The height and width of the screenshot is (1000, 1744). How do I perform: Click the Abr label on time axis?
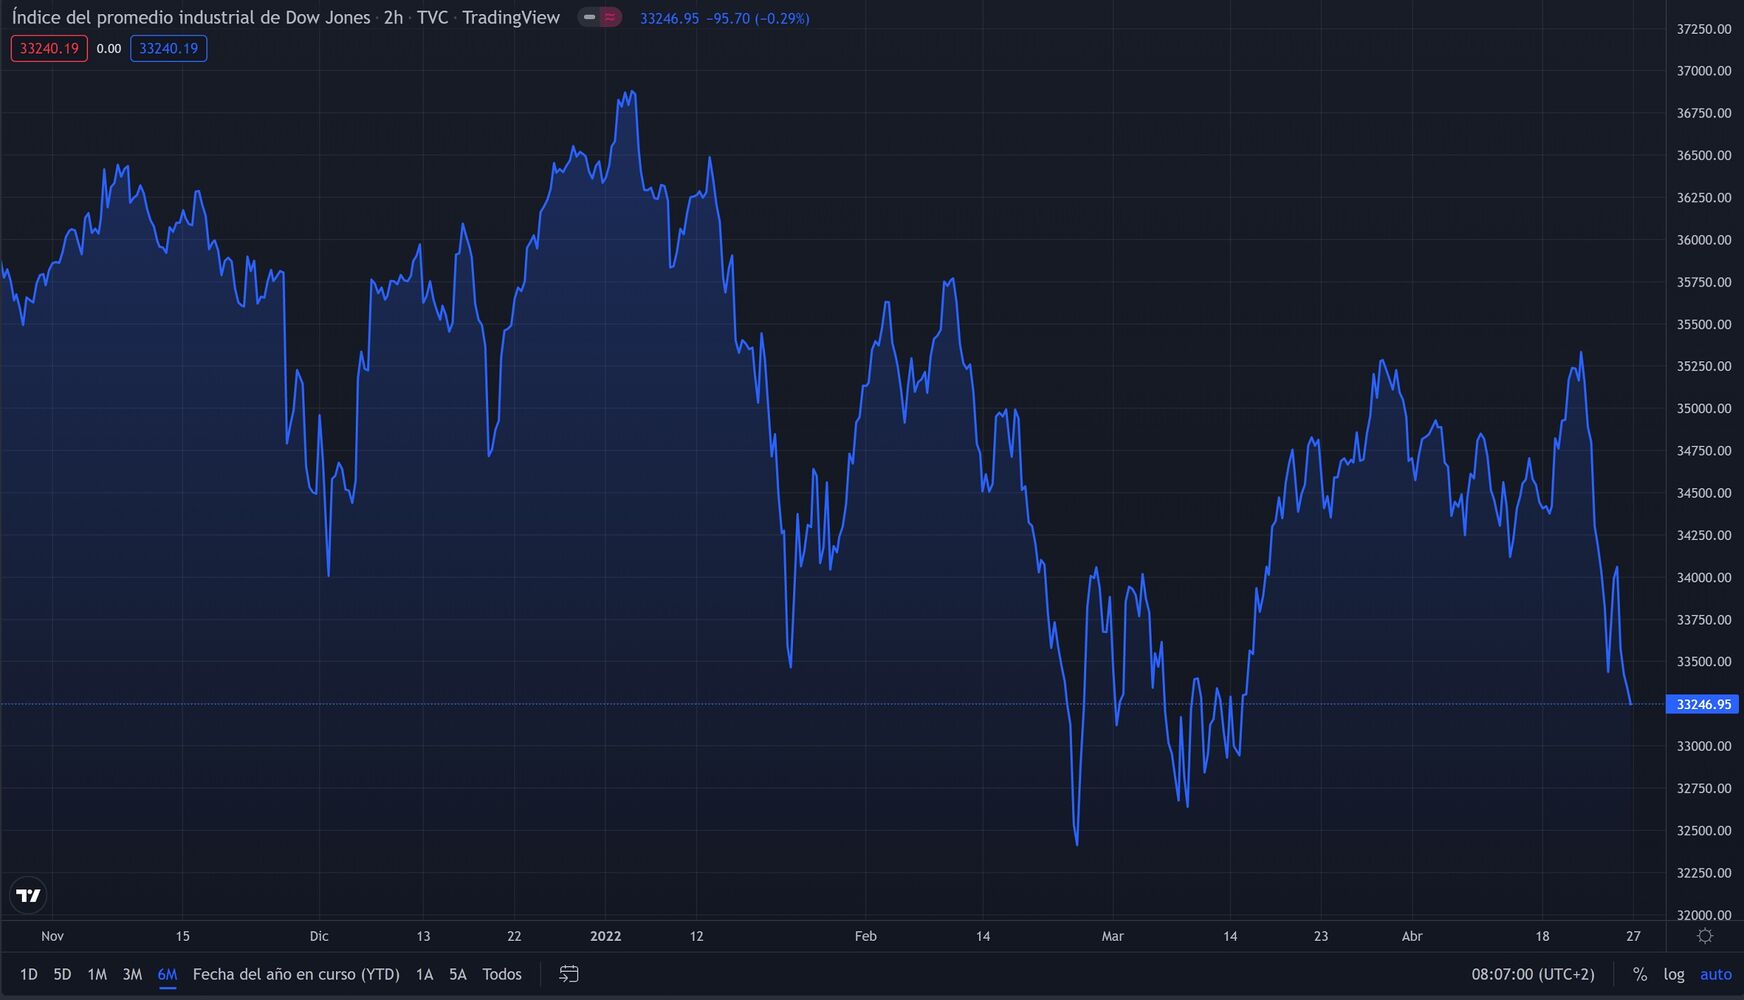point(1412,936)
